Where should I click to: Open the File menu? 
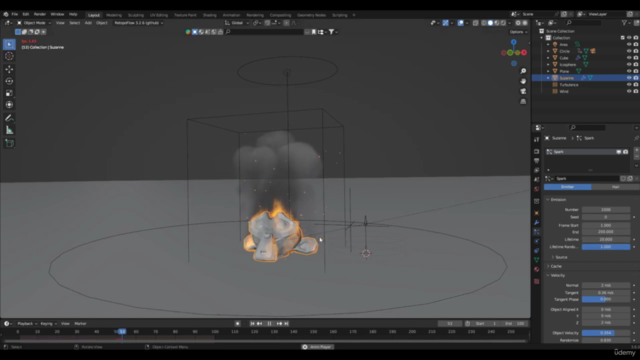click(15, 14)
